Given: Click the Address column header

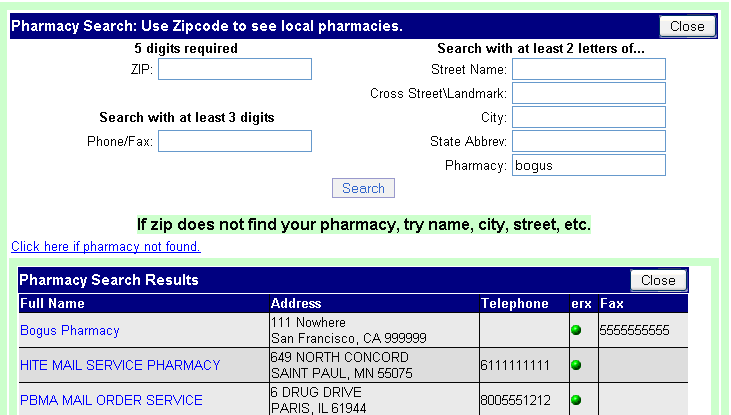Looking at the screenshot, I should [x=296, y=304].
